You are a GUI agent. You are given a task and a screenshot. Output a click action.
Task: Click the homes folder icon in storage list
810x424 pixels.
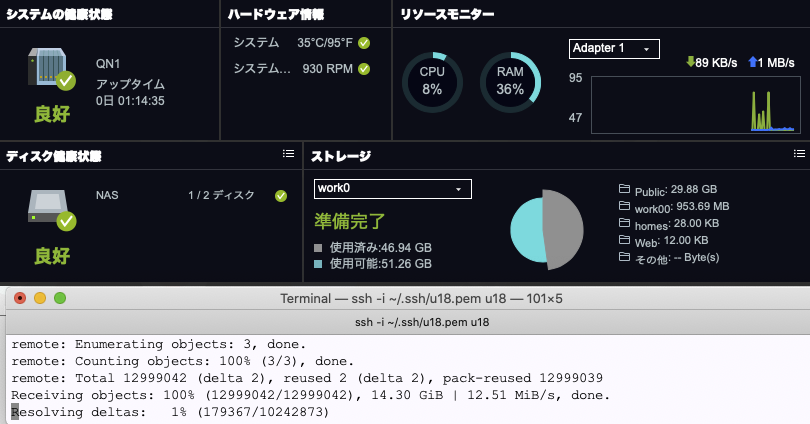pos(625,223)
